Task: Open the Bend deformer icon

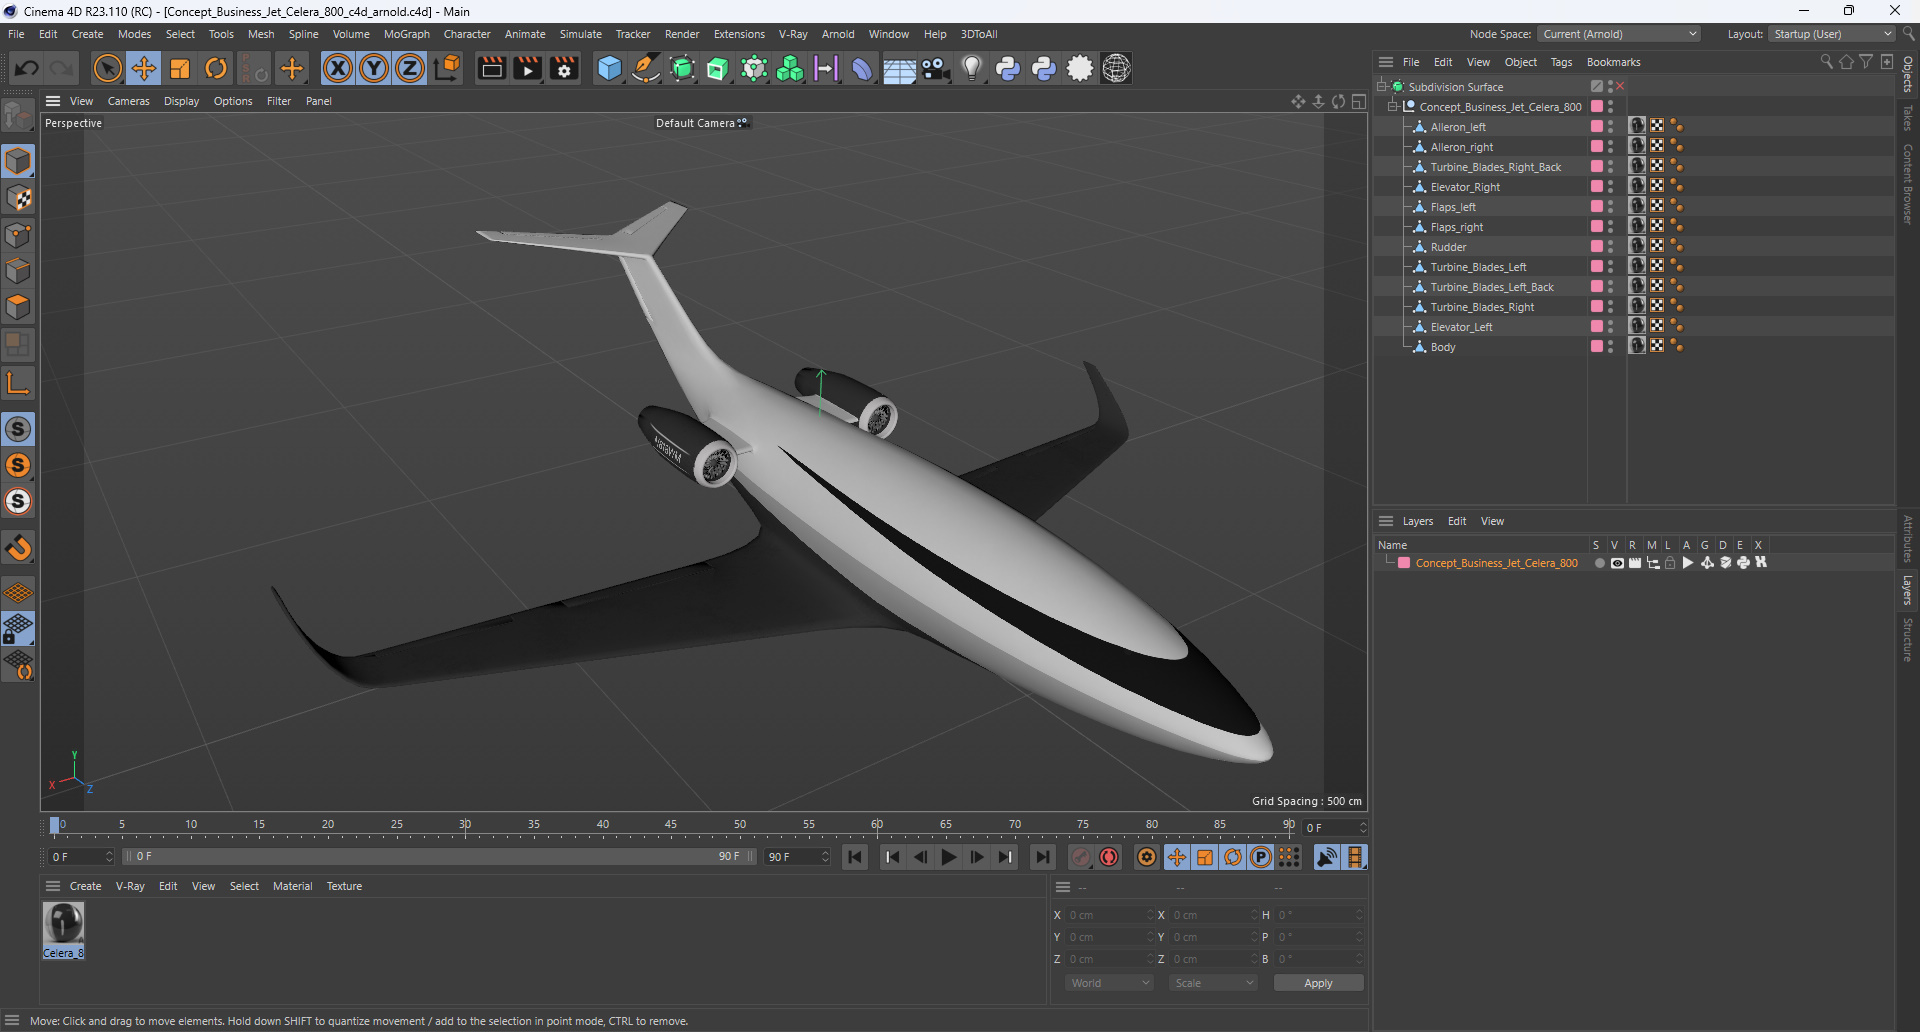Action: click(x=862, y=68)
